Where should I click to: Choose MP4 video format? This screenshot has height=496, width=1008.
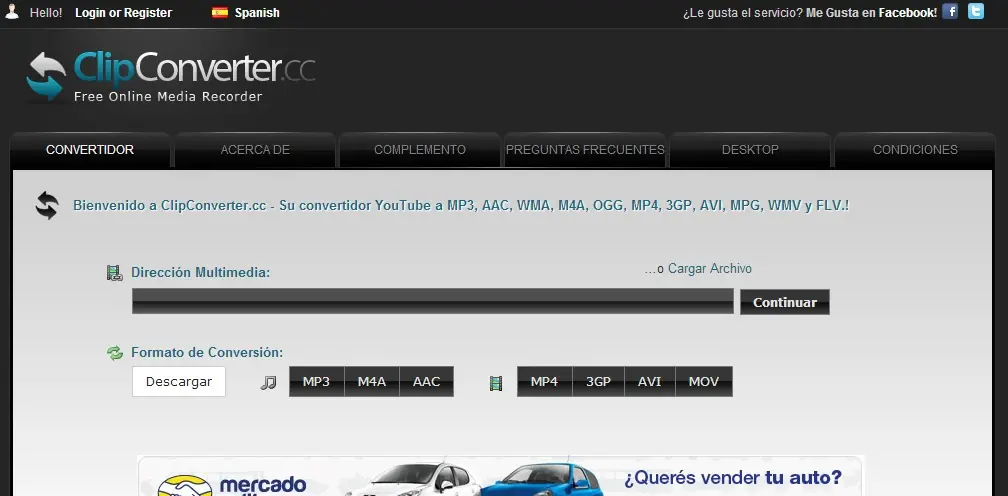tap(544, 382)
